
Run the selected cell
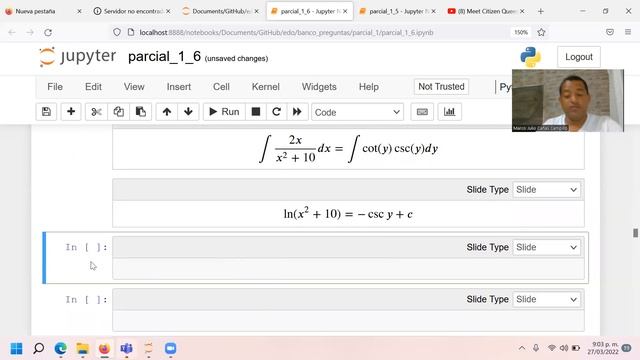tap(224, 112)
